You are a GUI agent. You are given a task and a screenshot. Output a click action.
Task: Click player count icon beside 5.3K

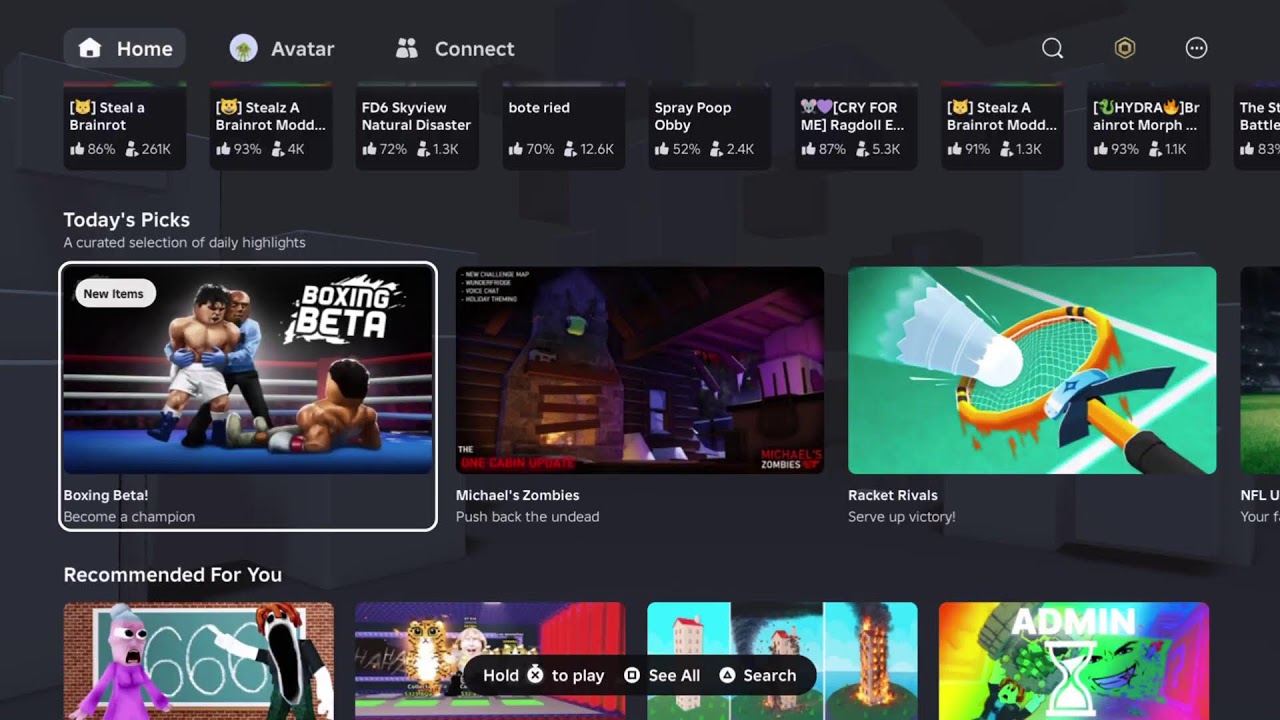click(862, 149)
